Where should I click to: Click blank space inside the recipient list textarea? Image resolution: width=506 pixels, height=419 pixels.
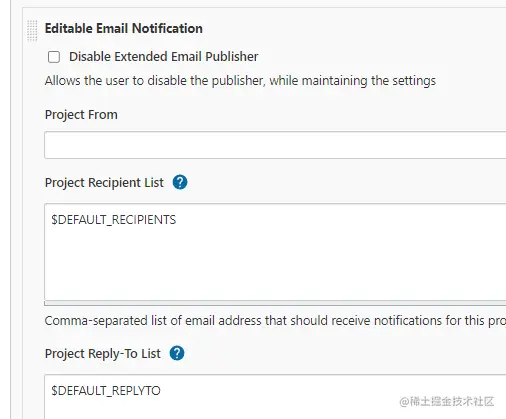[275, 263]
